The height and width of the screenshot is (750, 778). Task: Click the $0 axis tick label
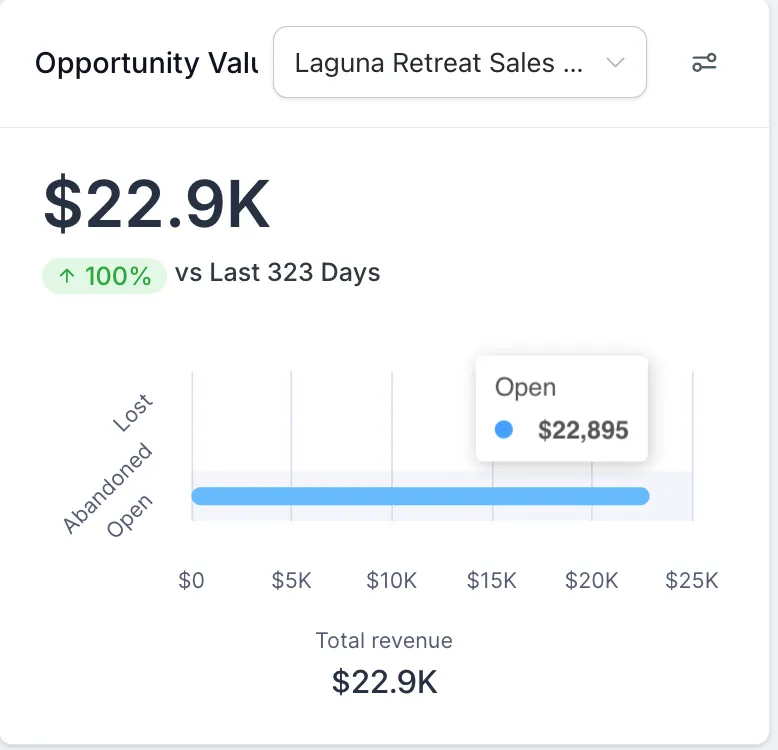pyautogui.click(x=191, y=581)
